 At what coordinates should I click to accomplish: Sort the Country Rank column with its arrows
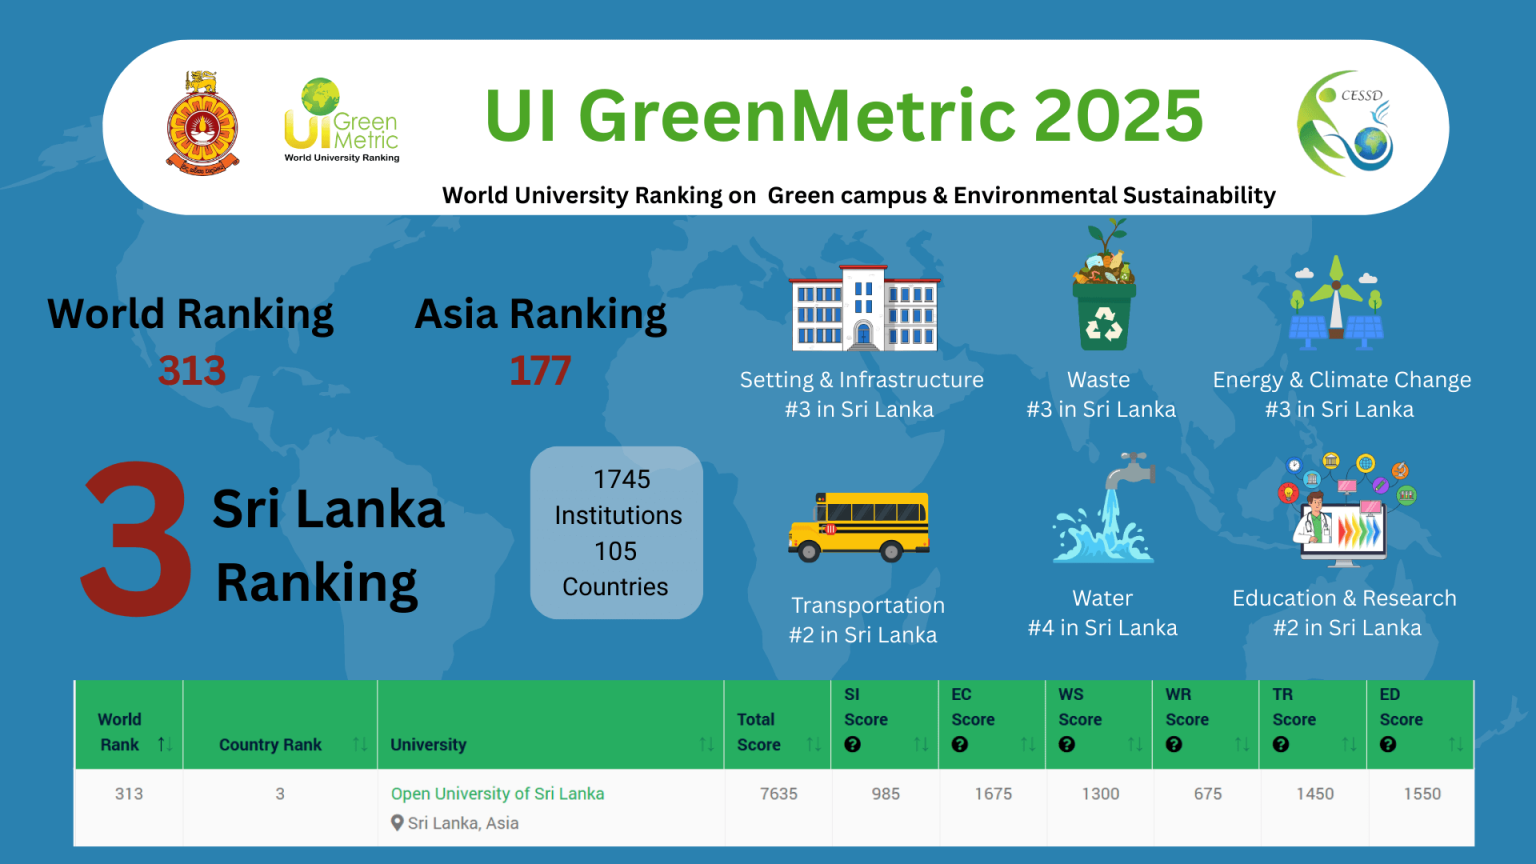point(358,744)
